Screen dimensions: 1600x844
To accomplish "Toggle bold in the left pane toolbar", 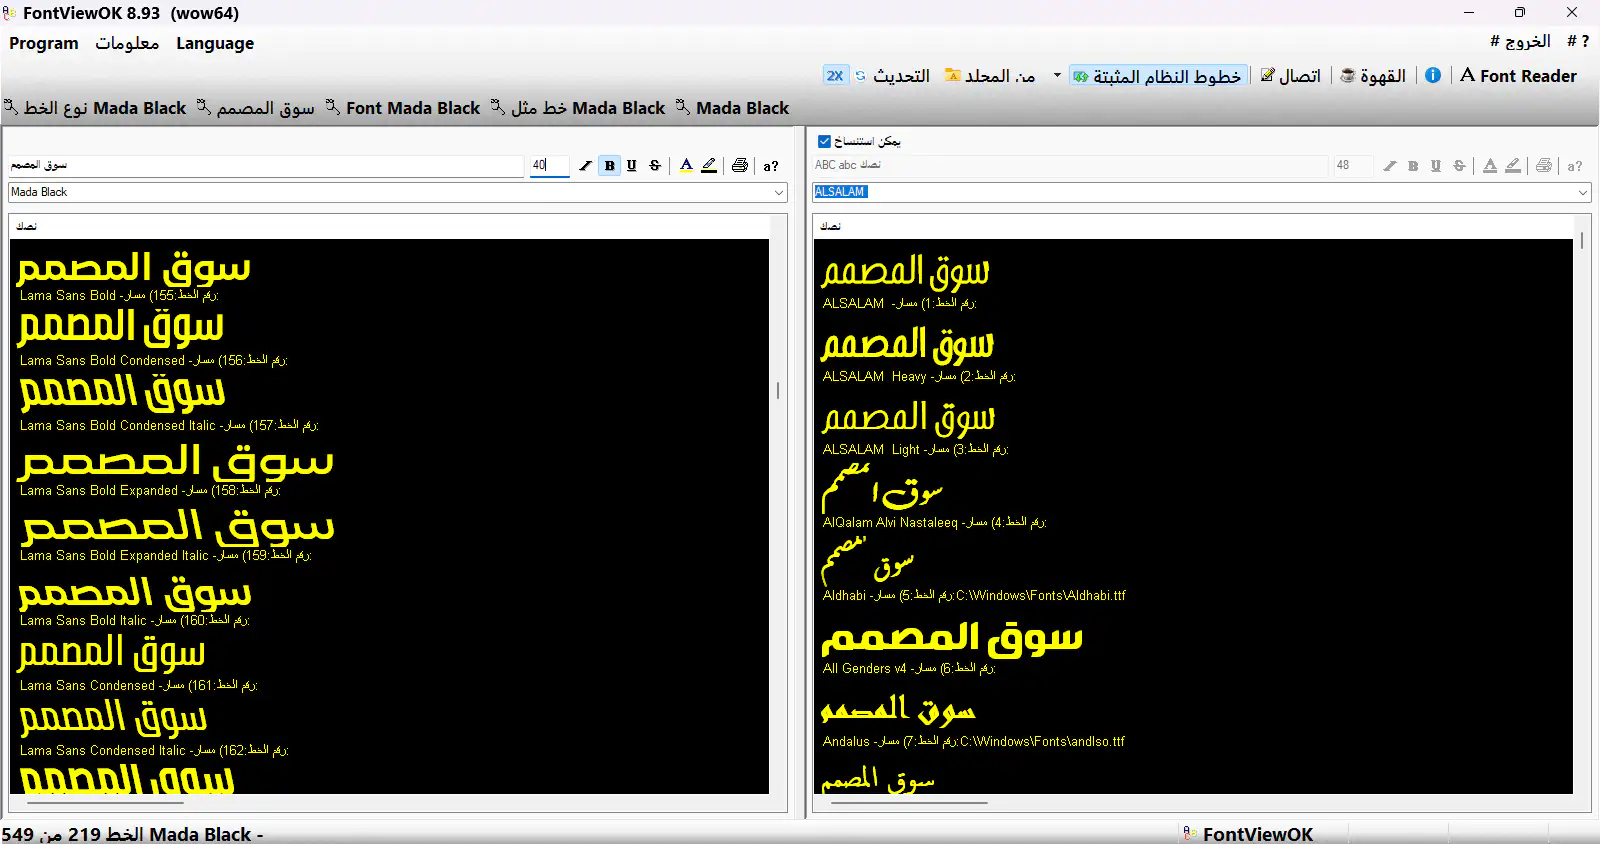I will click(x=609, y=166).
